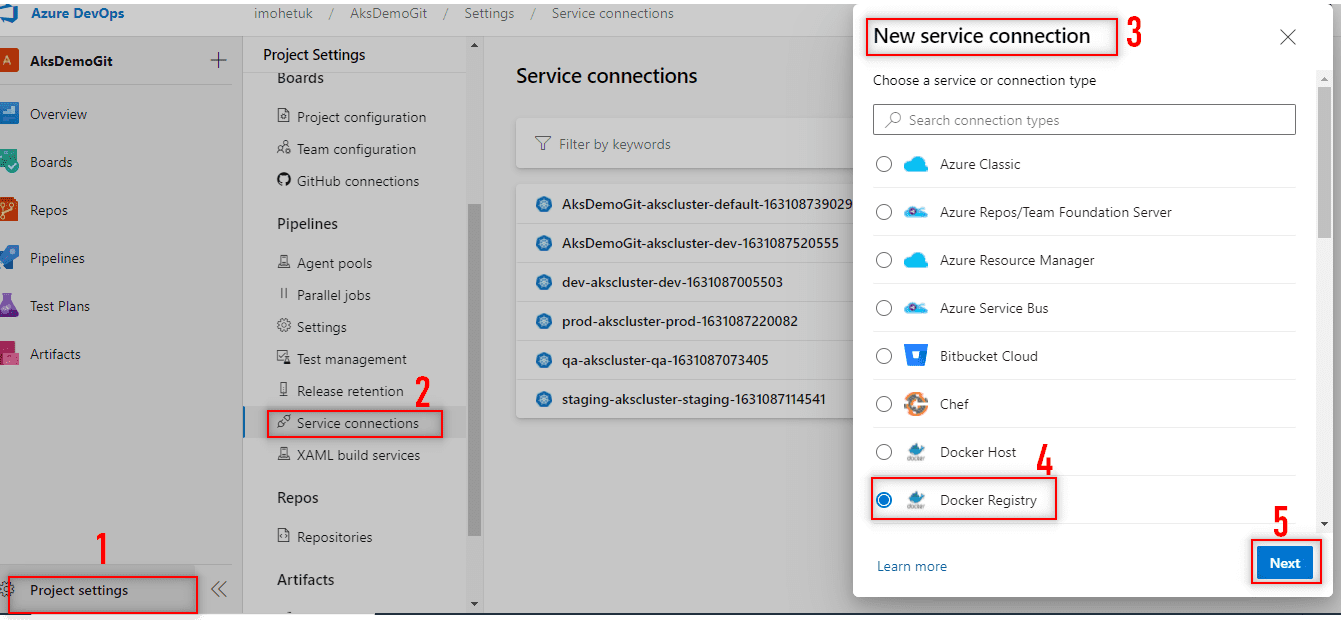Select the Chef radio button
Image resolution: width=1341 pixels, height=620 pixels.
pyautogui.click(x=884, y=404)
